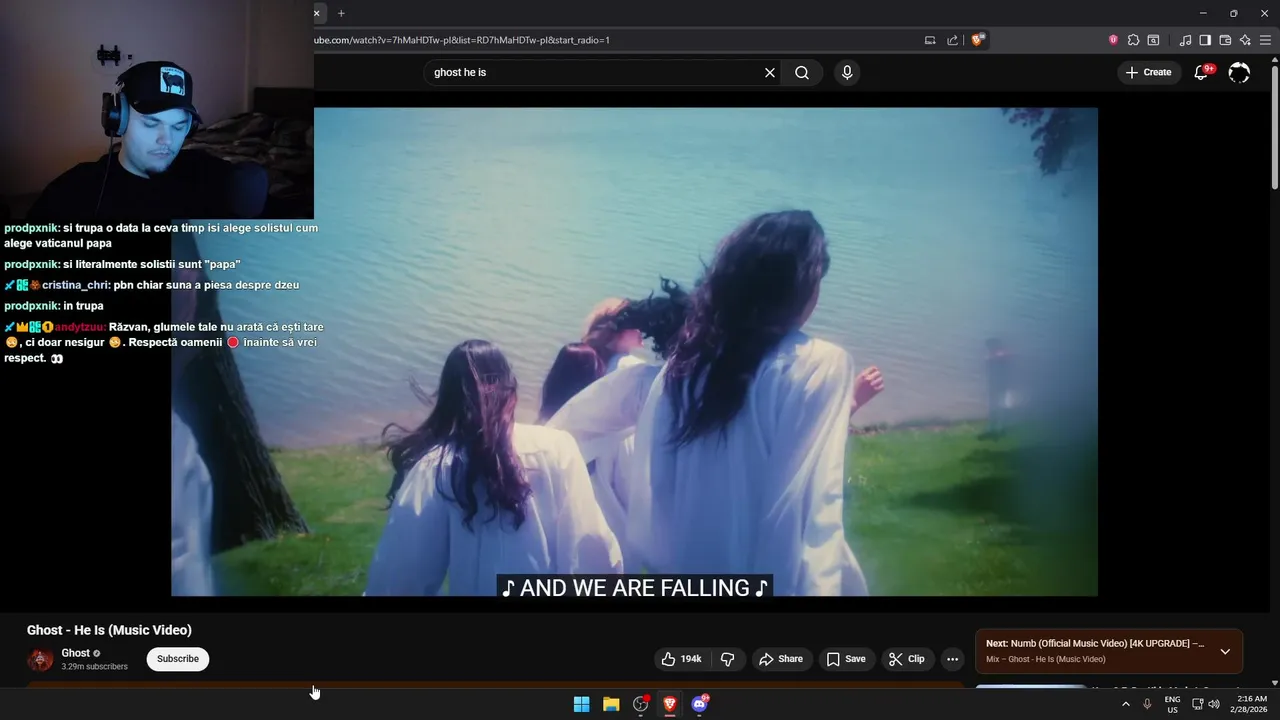This screenshot has width=1280, height=720.
Task: Dislike the video
Action: 728,659
